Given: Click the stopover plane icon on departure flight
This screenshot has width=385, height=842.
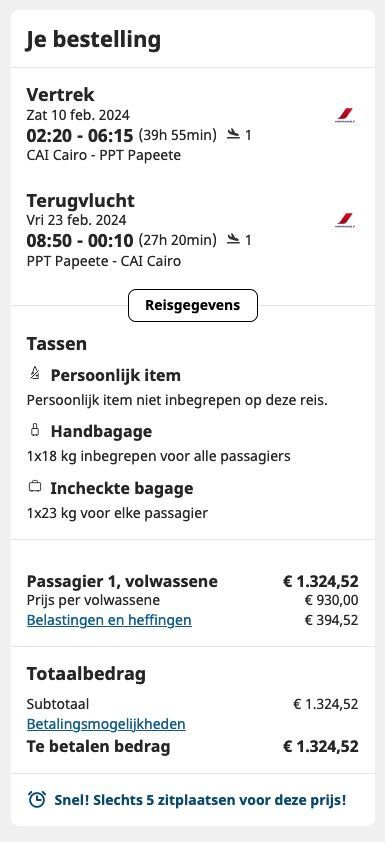Looking at the screenshot, I should tap(233, 134).
